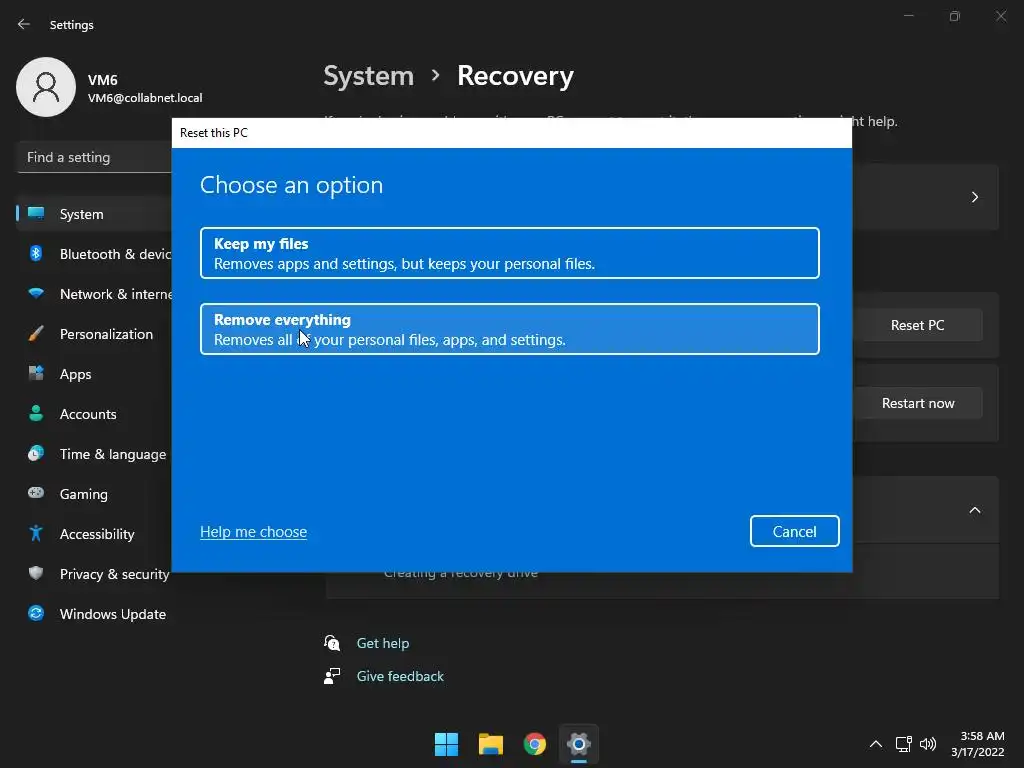This screenshot has width=1024, height=768.
Task: Click the System monitor icon in sidebar
Action: pos(36,213)
